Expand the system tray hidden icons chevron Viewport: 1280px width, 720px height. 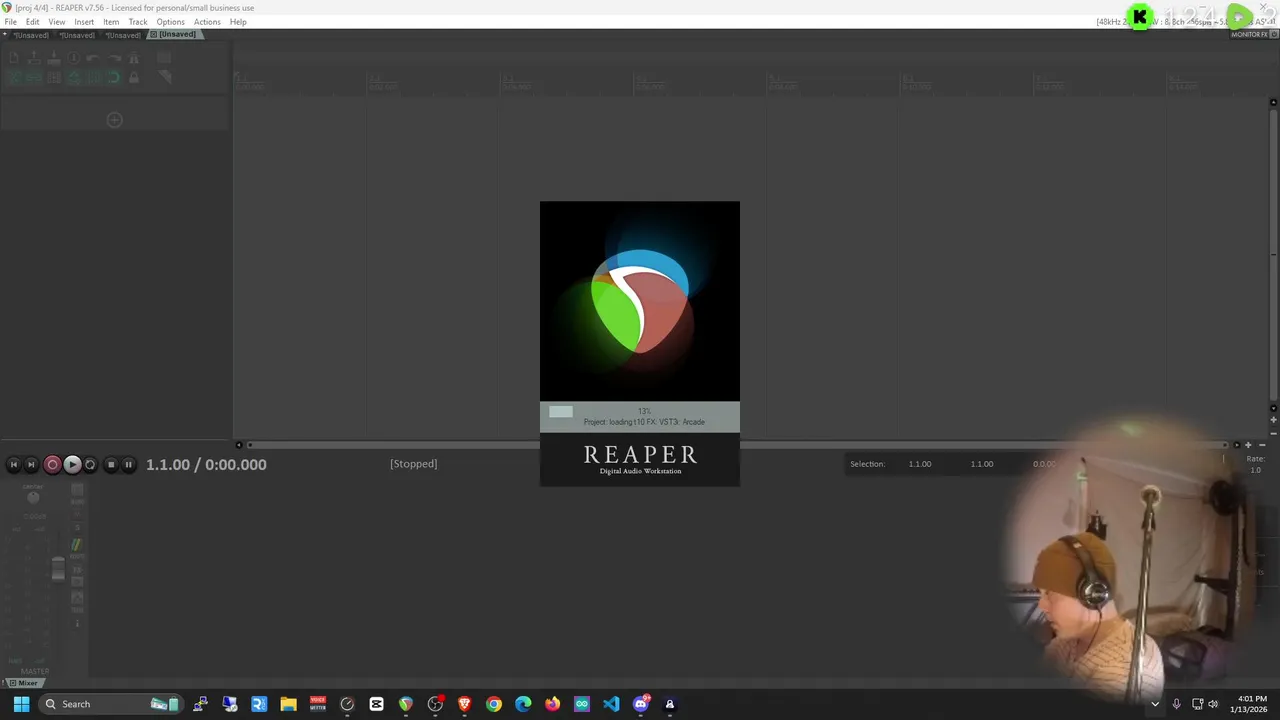(x=1155, y=704)
